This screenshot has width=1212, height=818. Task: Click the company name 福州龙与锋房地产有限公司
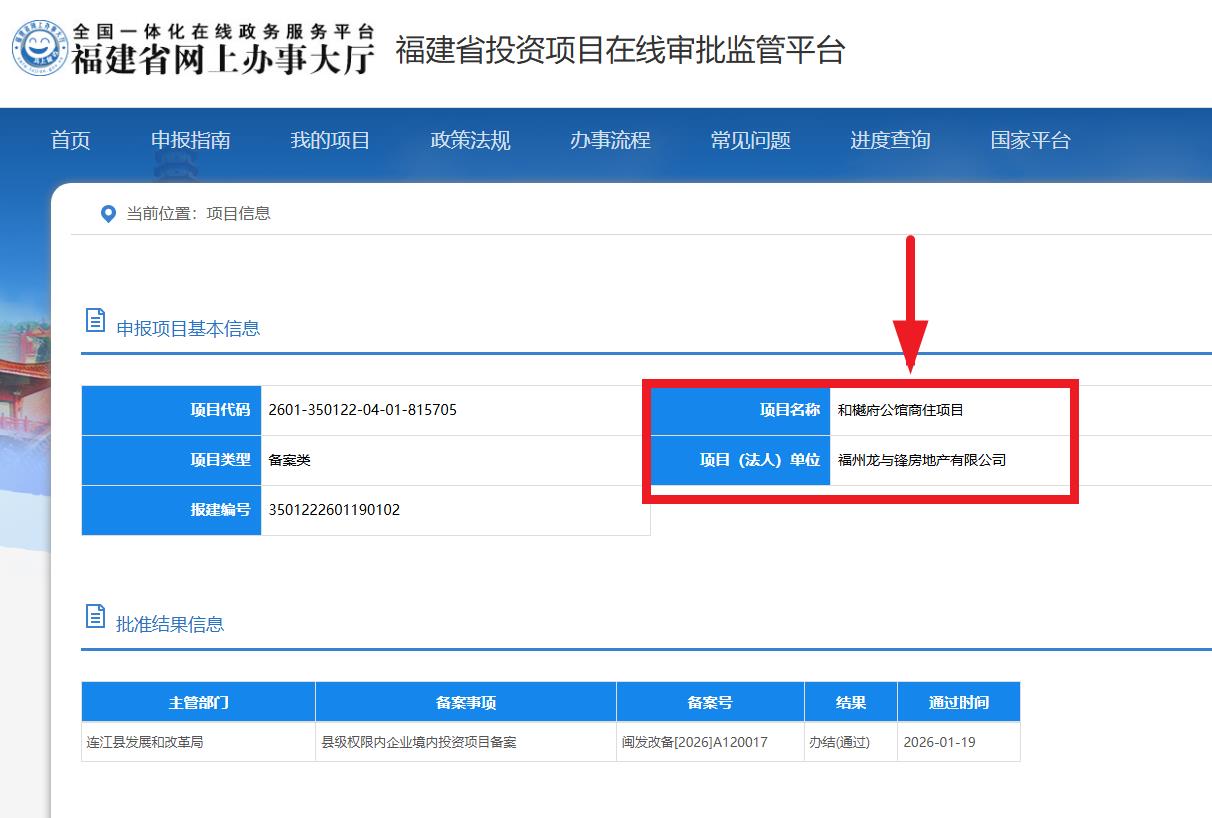pyautogui.click(x=922, y=460)
